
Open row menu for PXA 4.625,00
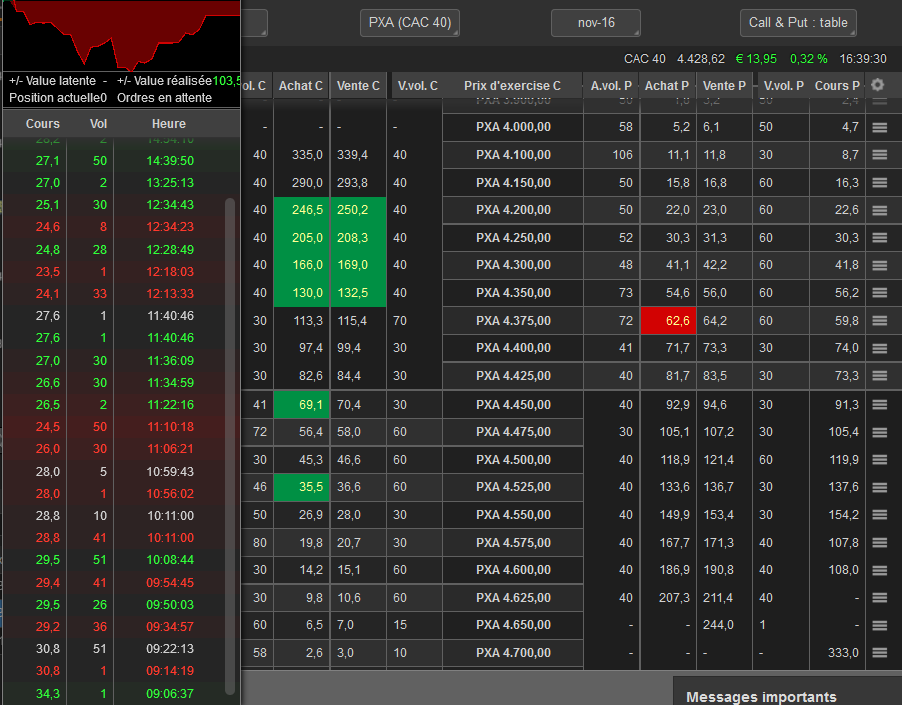tap(879, 597)
